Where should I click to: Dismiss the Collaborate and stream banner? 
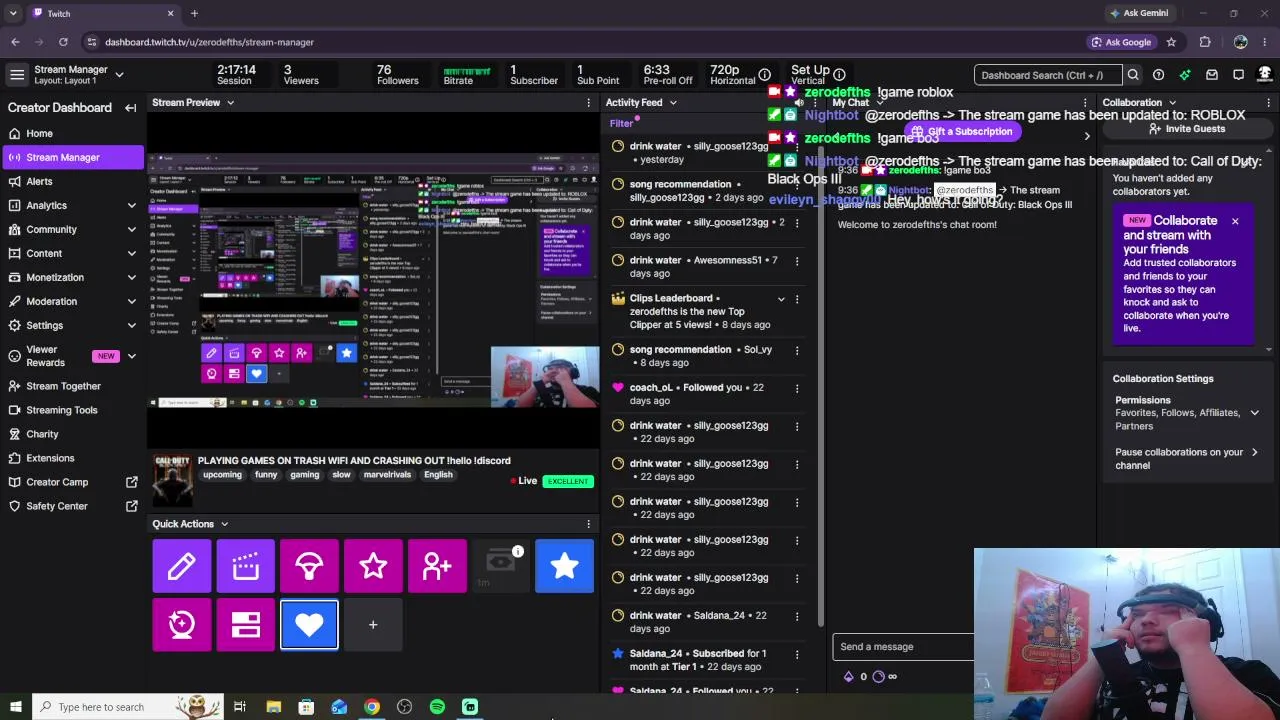tap(1235, 221)
